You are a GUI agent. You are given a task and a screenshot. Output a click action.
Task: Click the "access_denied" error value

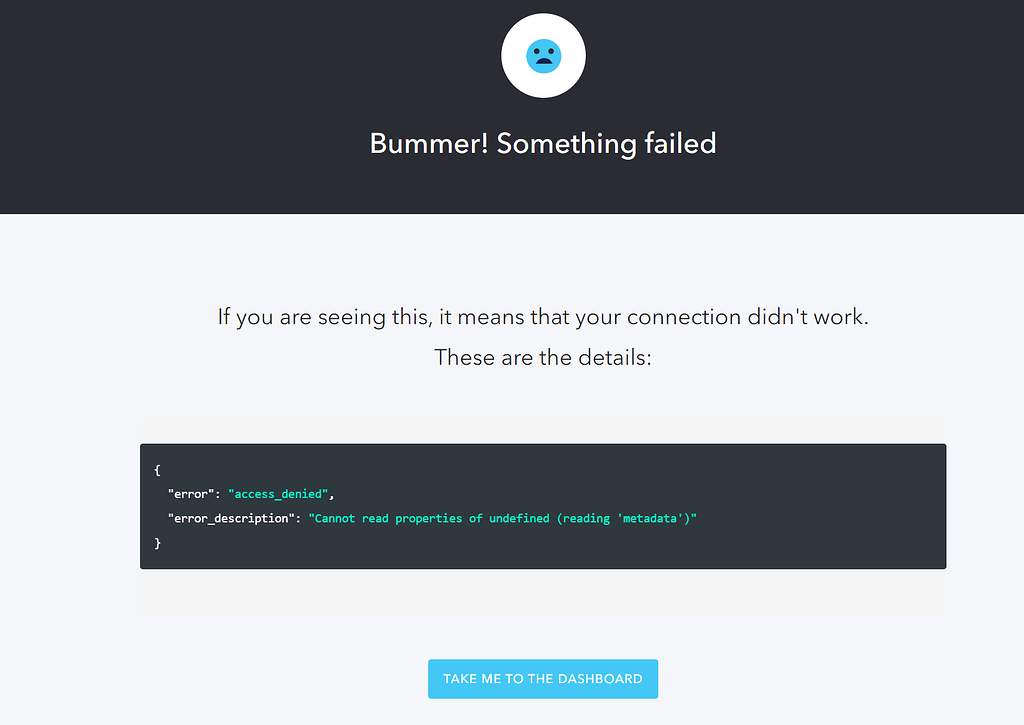coord(278,494)
